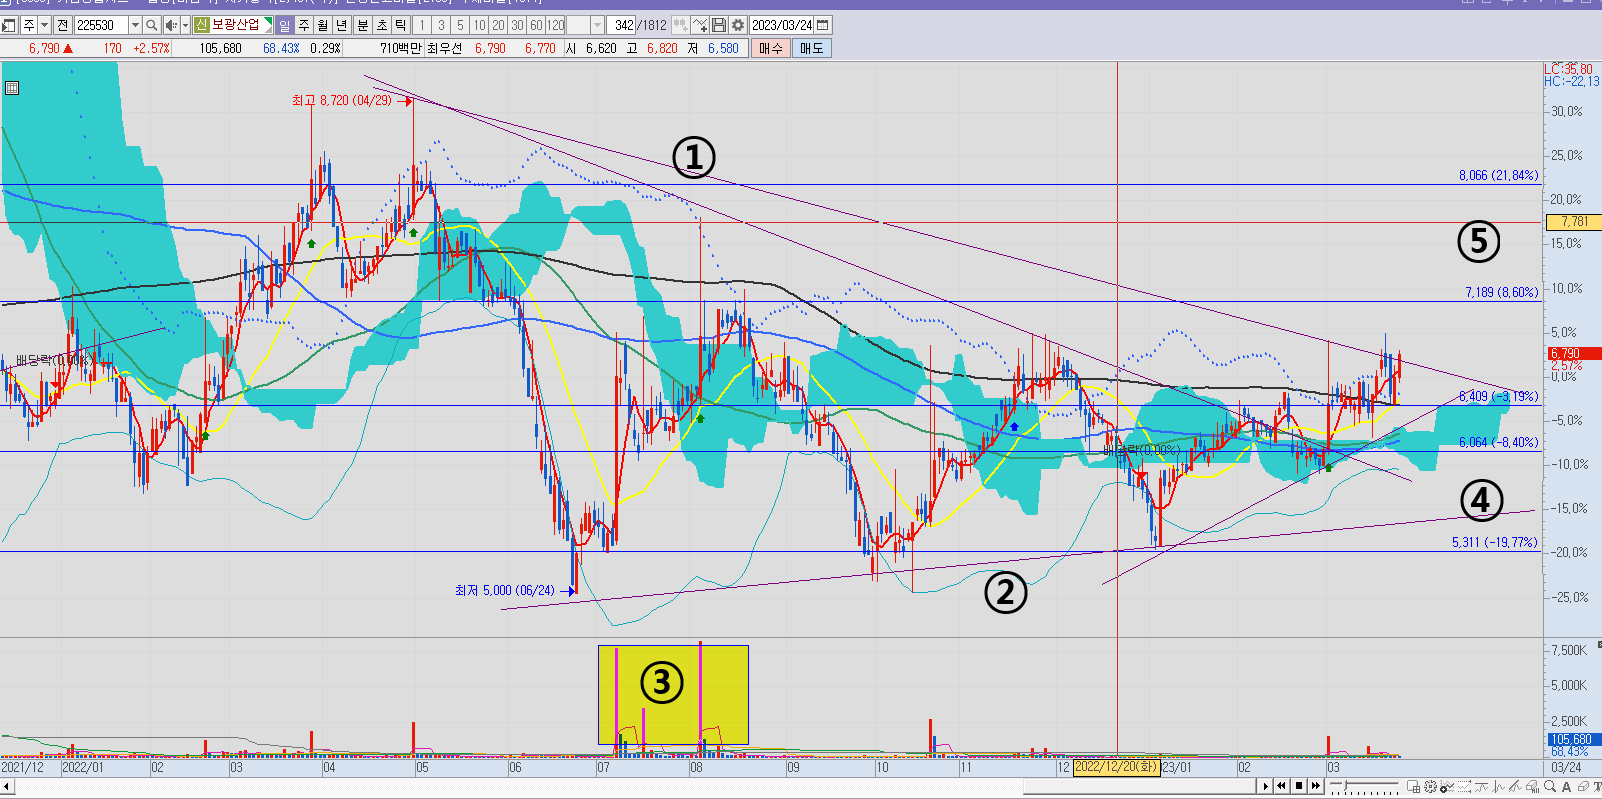Switch to second (초) chart period
The image size is (1602, 799).
point(381,25)
